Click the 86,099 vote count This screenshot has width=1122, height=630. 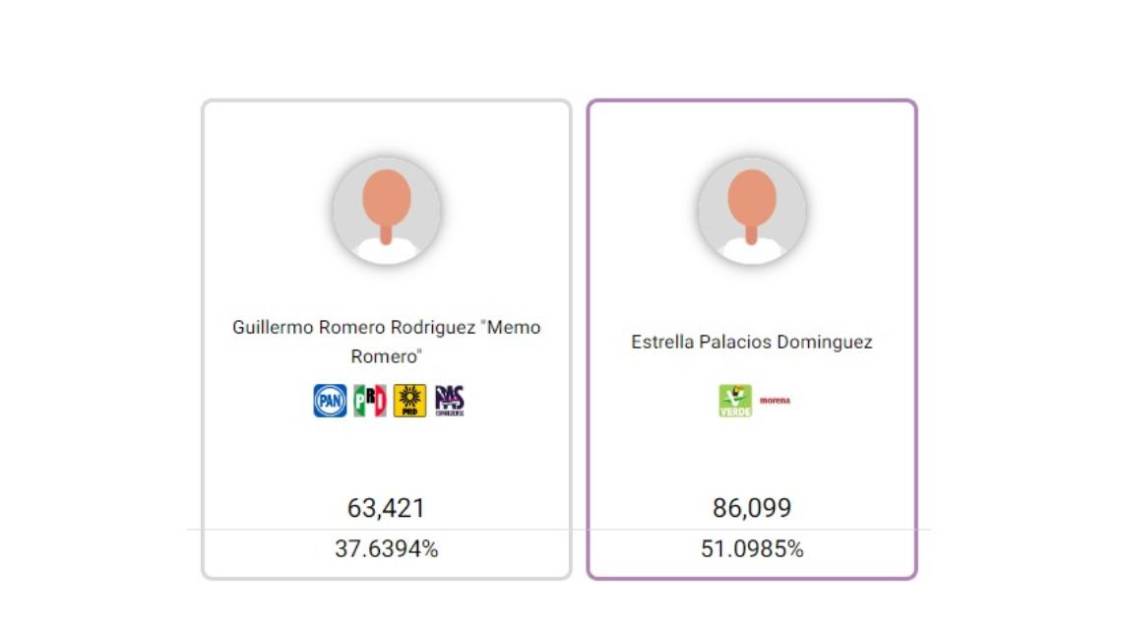coord(751,508)
